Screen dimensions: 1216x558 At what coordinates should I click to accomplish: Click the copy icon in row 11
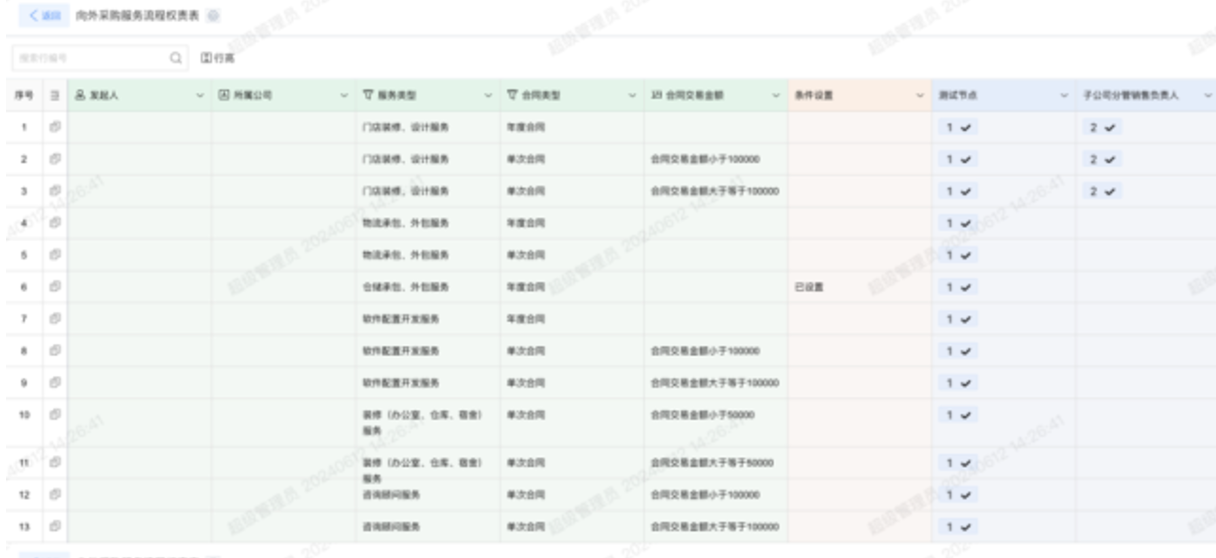(56, 463)
